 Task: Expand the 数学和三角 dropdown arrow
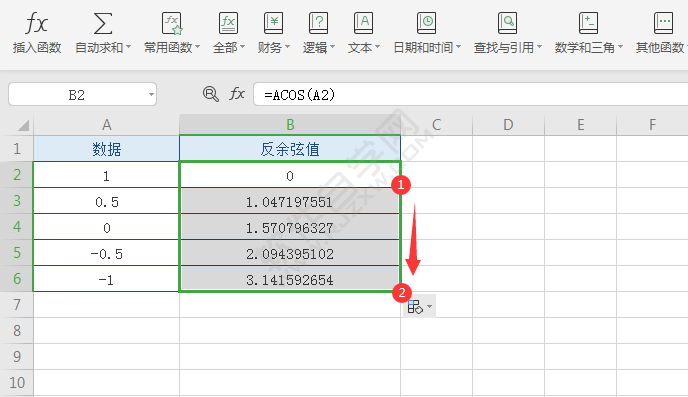(x=620, y=46)
